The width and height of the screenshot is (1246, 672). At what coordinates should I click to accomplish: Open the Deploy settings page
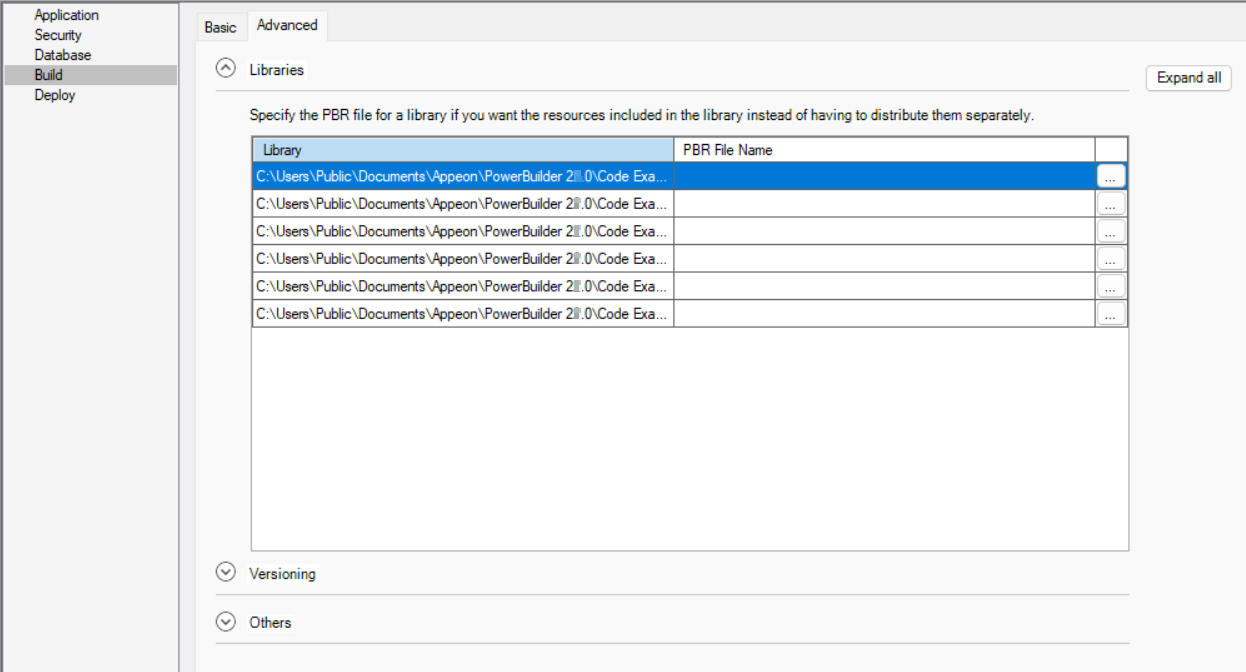pos(54,95)
